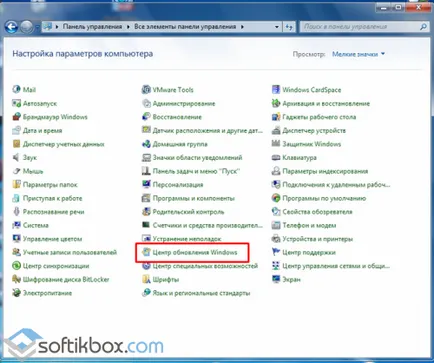The image size is (434, 363).
Task: Go back with the Back button
Action: 12,27
